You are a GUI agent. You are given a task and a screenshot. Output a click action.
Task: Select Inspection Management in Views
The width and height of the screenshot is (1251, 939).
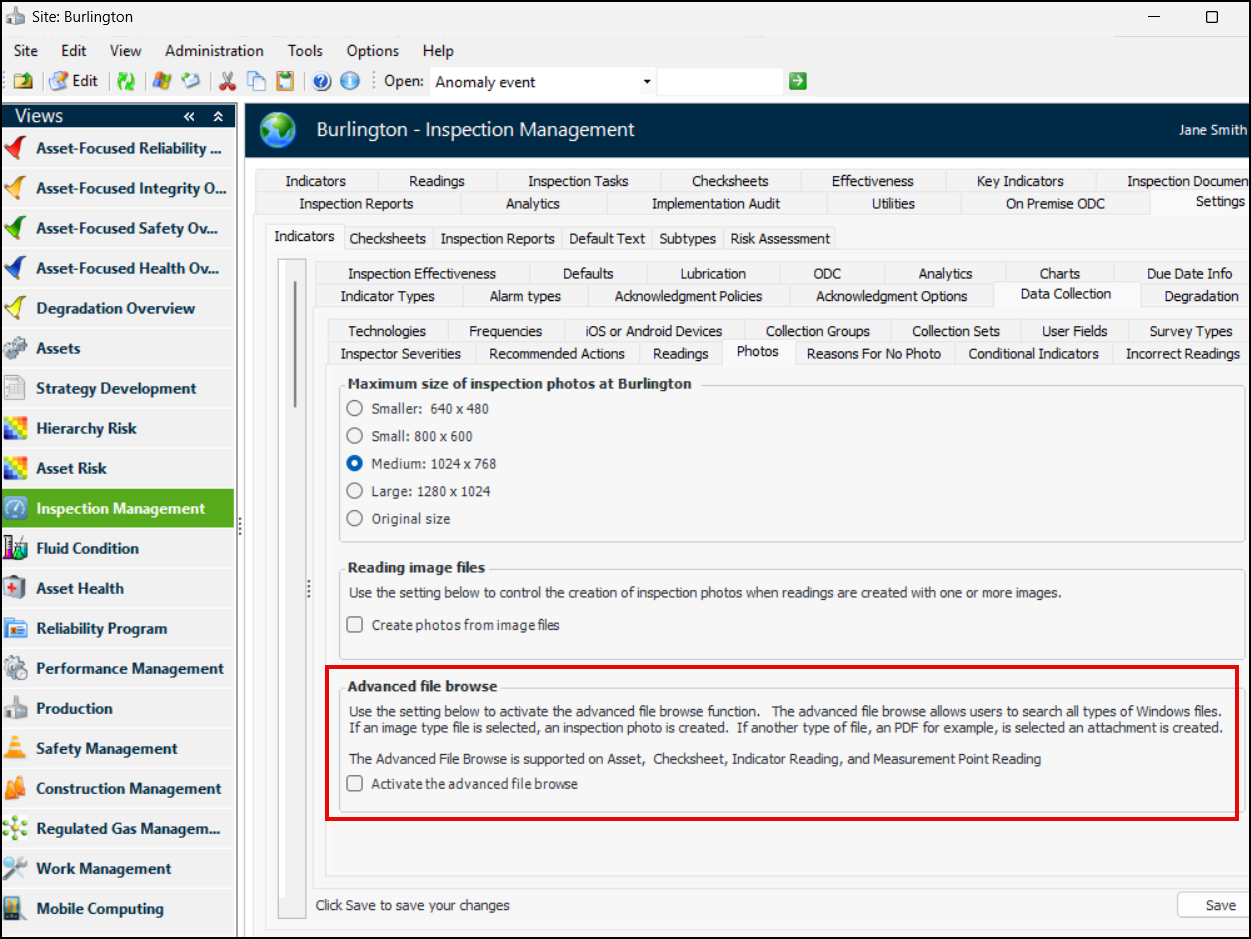click(118, 508)
